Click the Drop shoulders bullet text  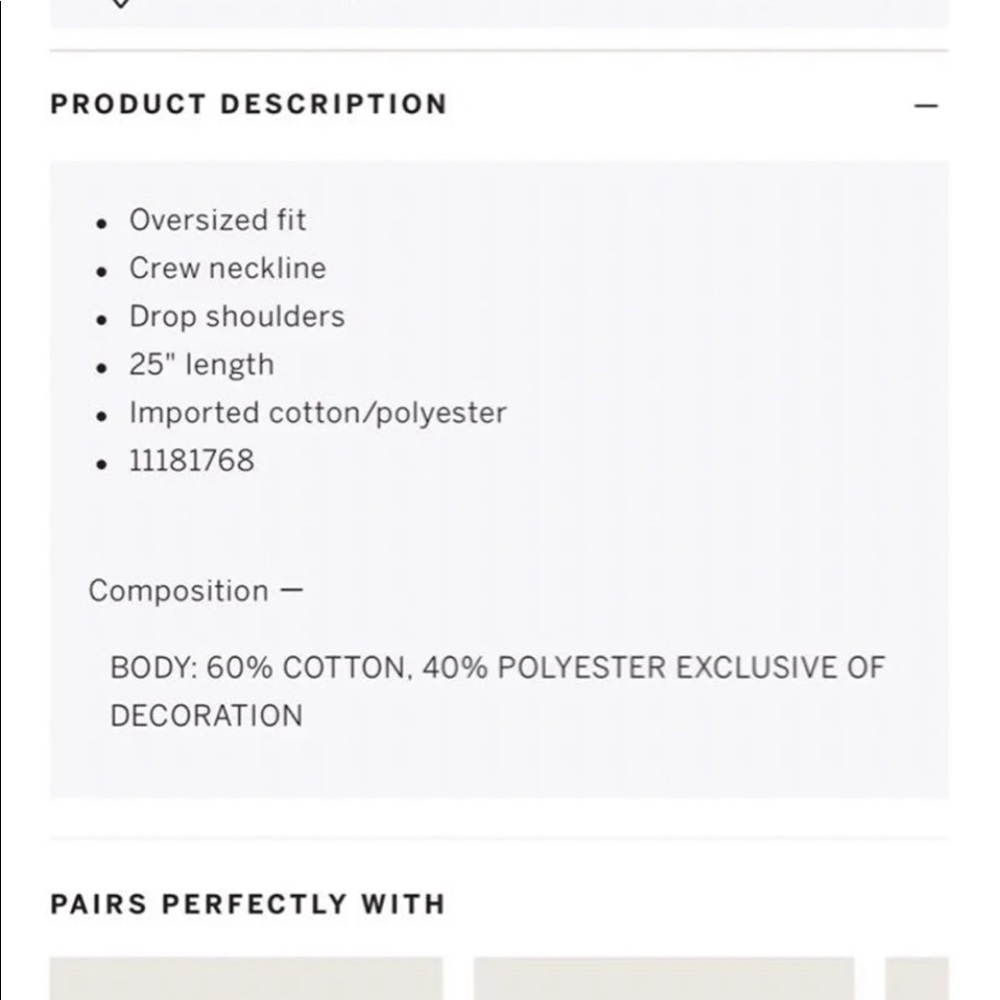click(236, 316)
